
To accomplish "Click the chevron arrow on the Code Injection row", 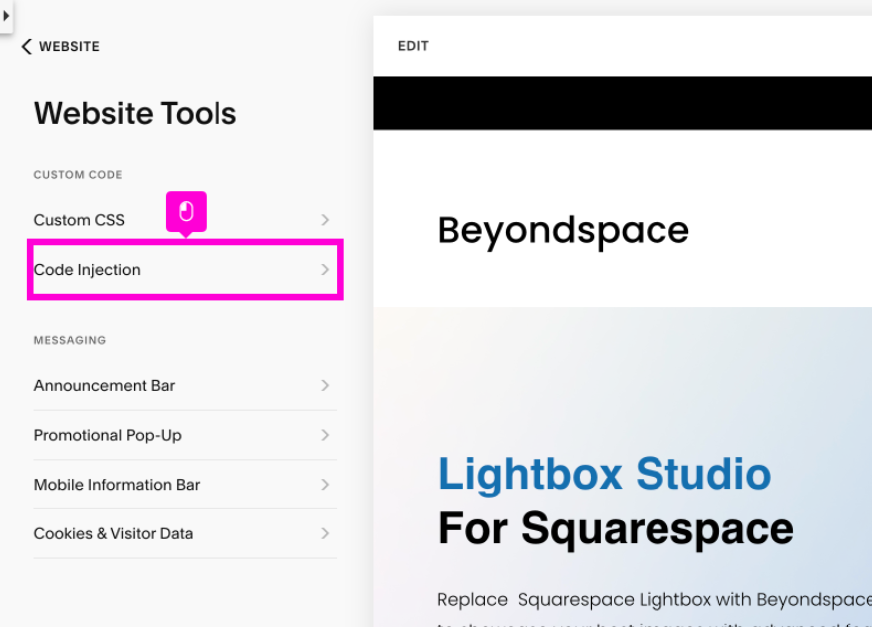I will tap(325, 270).
